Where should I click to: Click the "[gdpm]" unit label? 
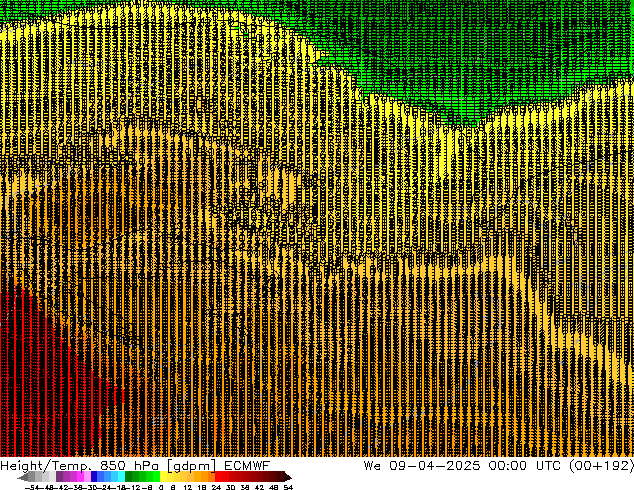(192, 466)
